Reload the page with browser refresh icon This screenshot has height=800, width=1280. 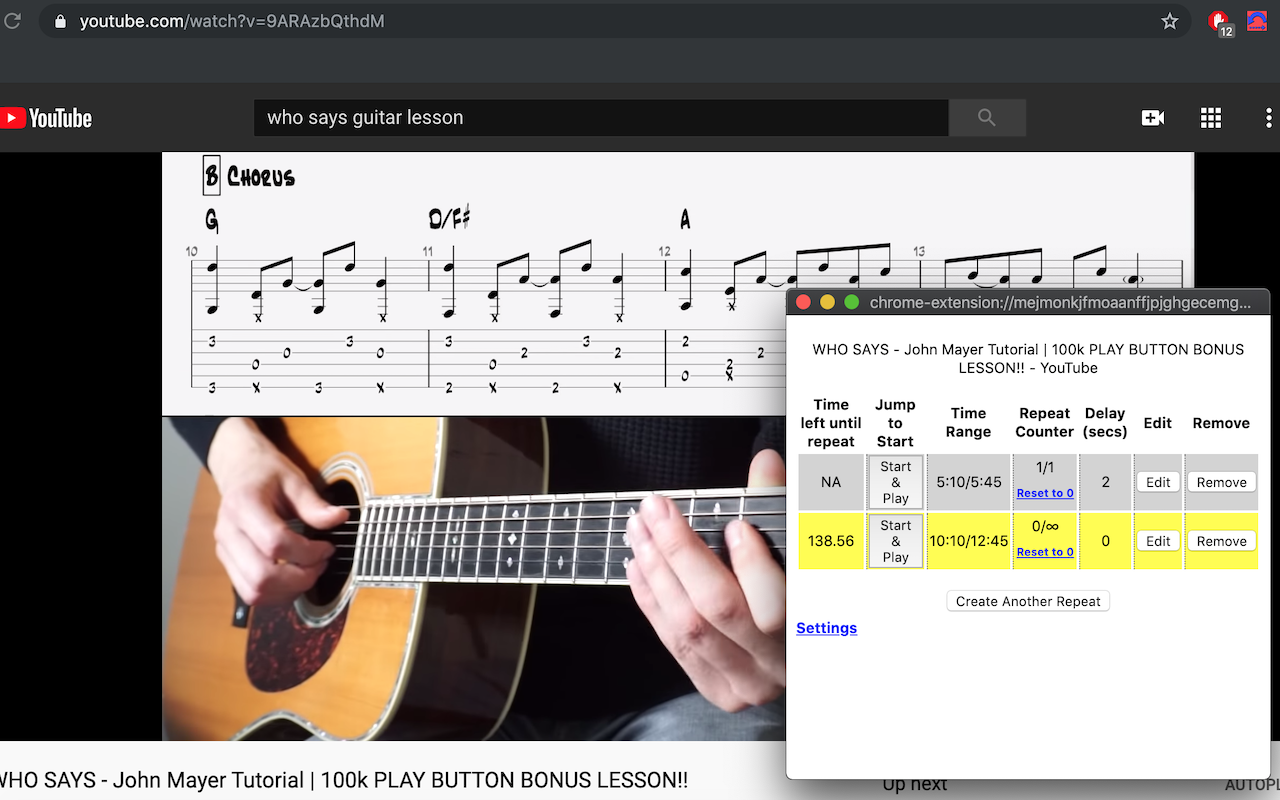click(13, 20)
